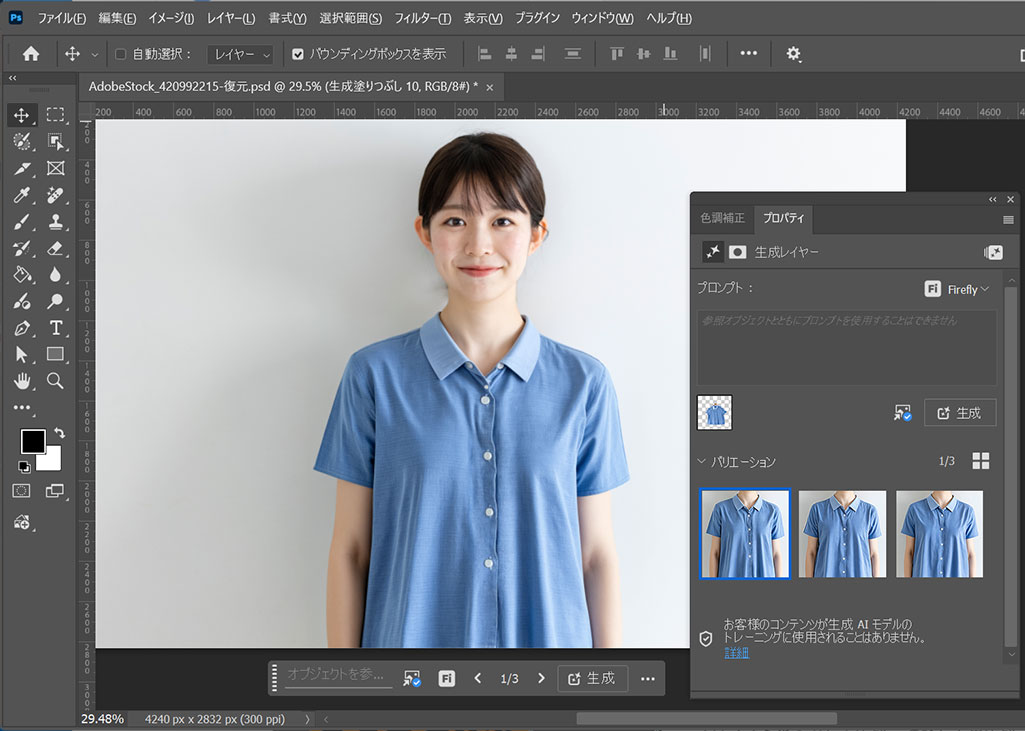Viewport: 1025px width, 731px height.
Task: Select the Eraser tool
Action: [55, 248]
